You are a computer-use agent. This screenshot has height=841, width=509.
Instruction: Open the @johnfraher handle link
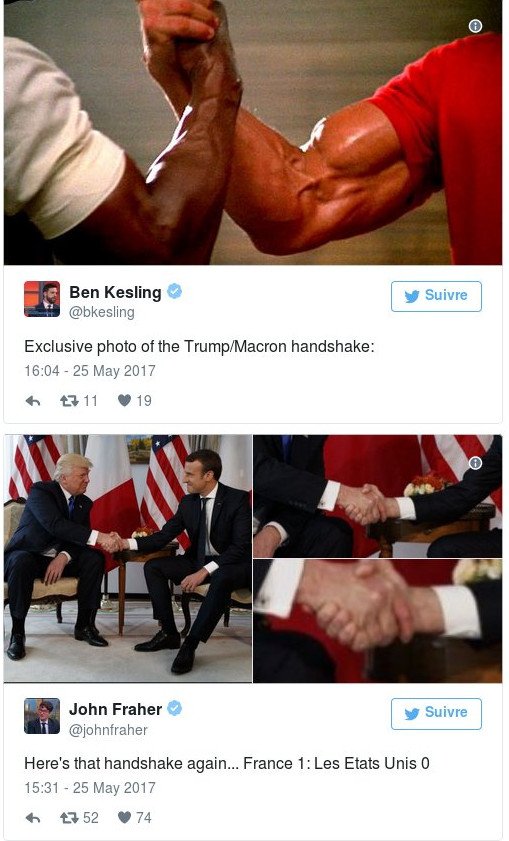pos(108,730)
